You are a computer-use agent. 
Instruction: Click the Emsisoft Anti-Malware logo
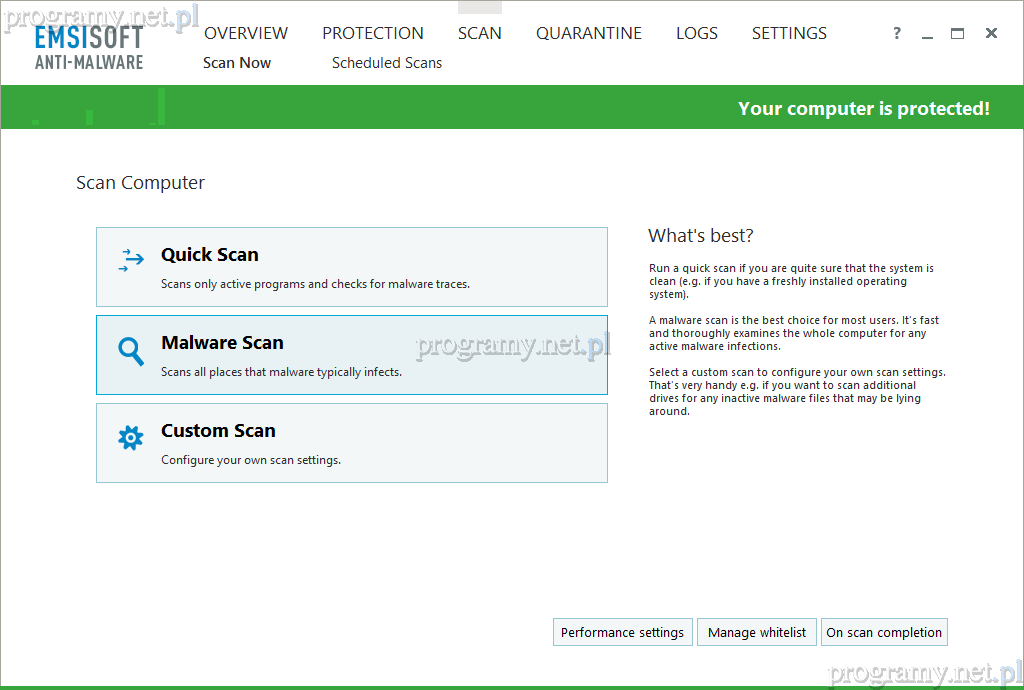tap(89, 48)
